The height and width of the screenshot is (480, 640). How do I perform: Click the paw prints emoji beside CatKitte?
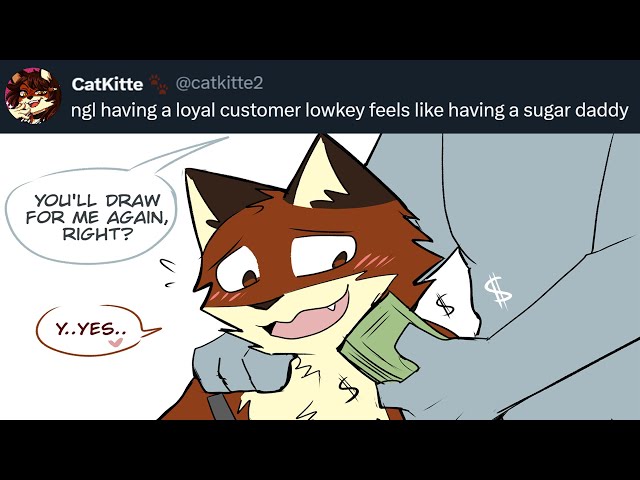(158, 84)
